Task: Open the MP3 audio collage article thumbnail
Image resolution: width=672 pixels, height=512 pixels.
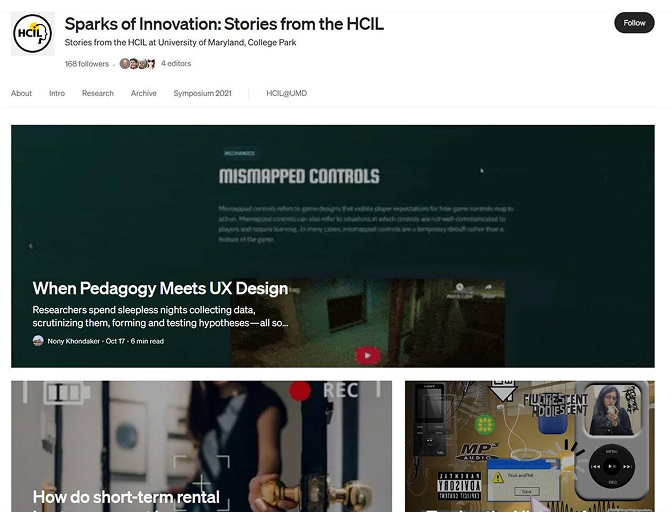Action: click(530, 446)
